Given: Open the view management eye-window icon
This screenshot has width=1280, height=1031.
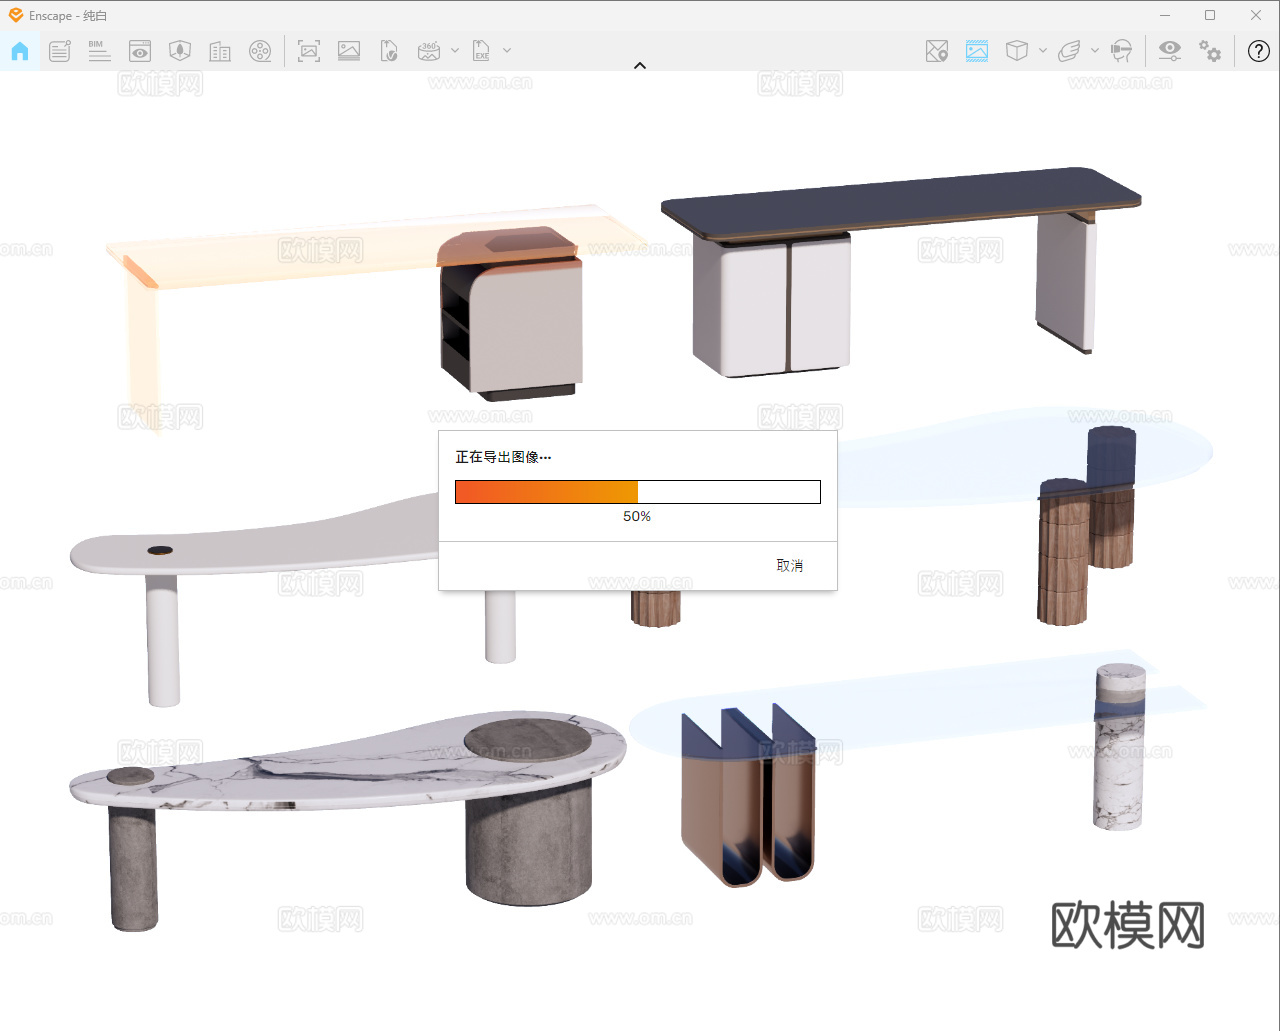Looking at the screenshot, I should (x=140, y=51).
